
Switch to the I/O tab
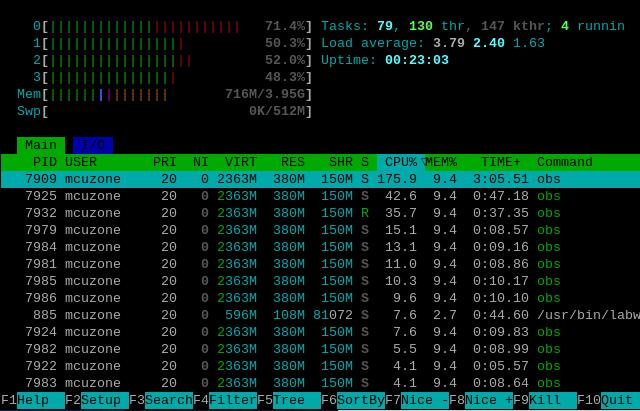pos(93,145)
